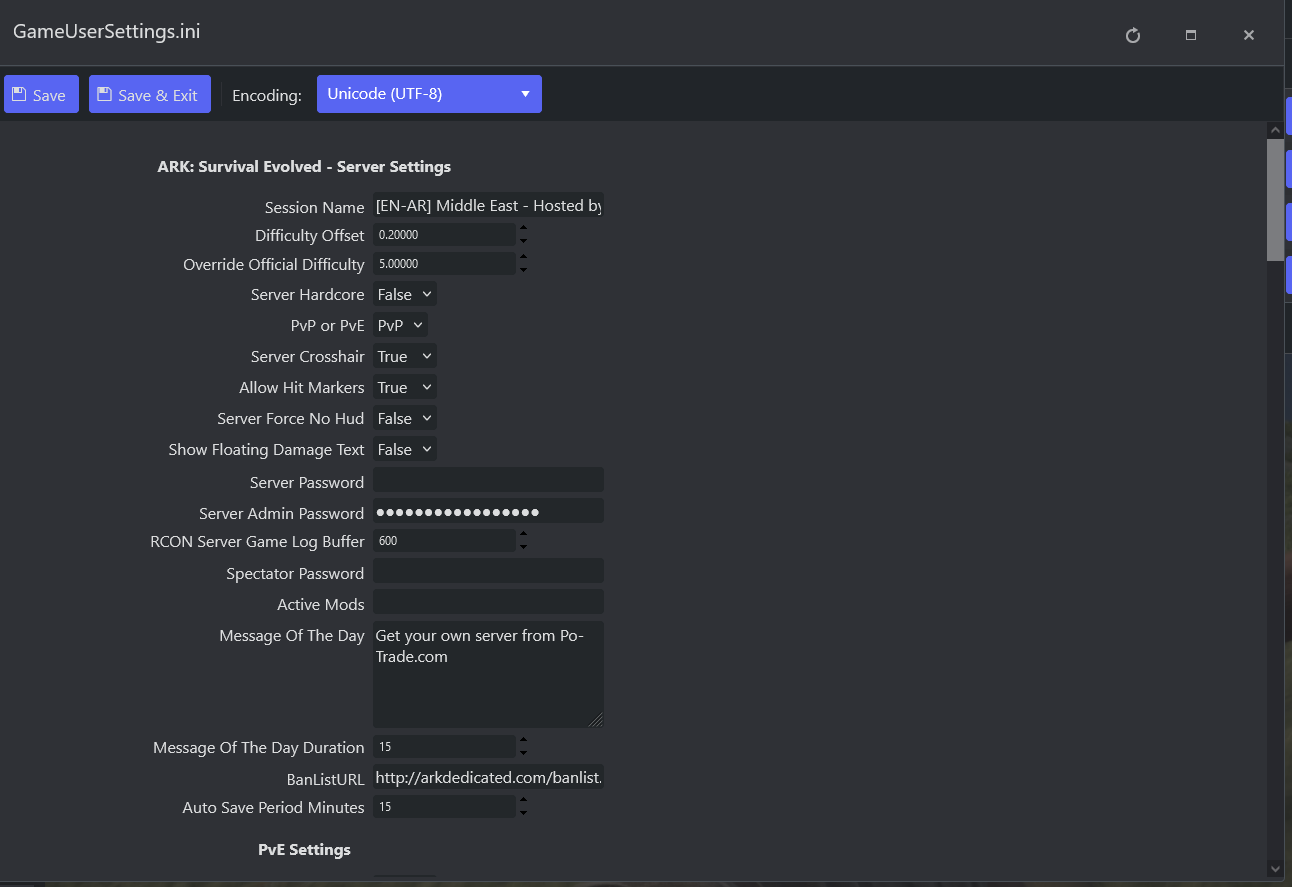Click the Difficulty Offset value field
This screenshot has height=887, width=1292.
pyautogui.click(x=444, y=234)
